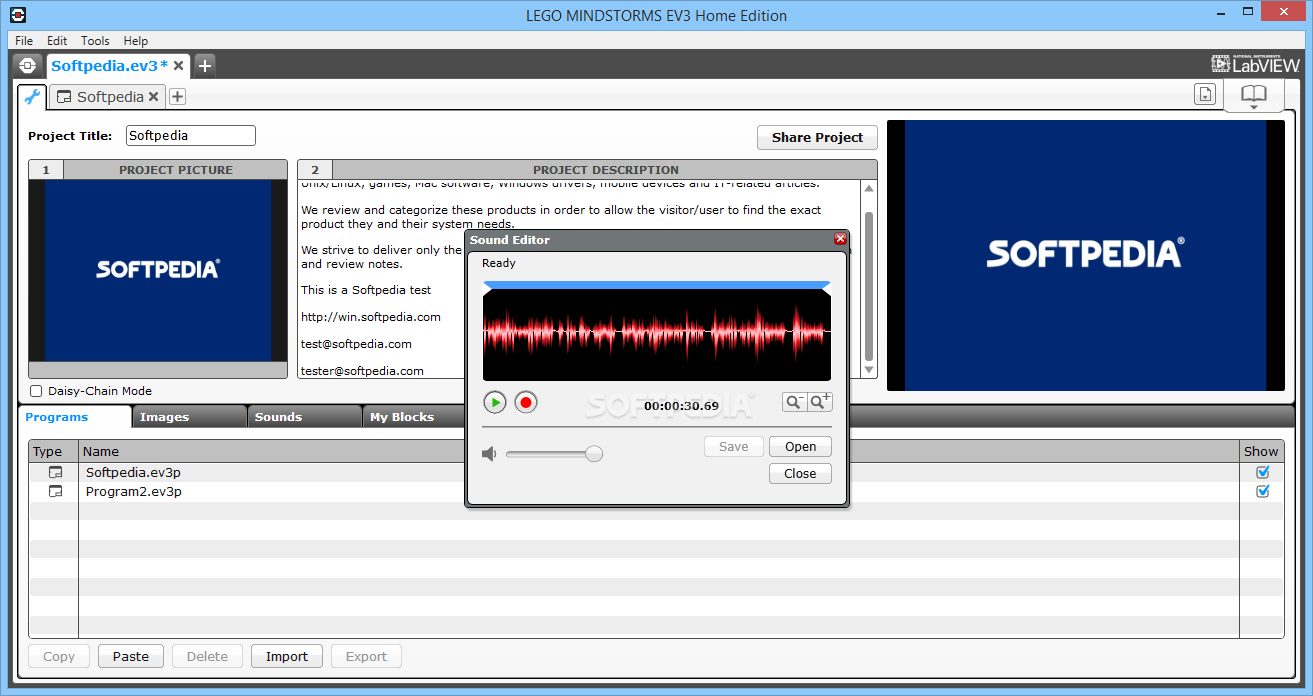Click the grayed Save button
This screenshot has width=1313, height=696.
click(x=733, y=447)
